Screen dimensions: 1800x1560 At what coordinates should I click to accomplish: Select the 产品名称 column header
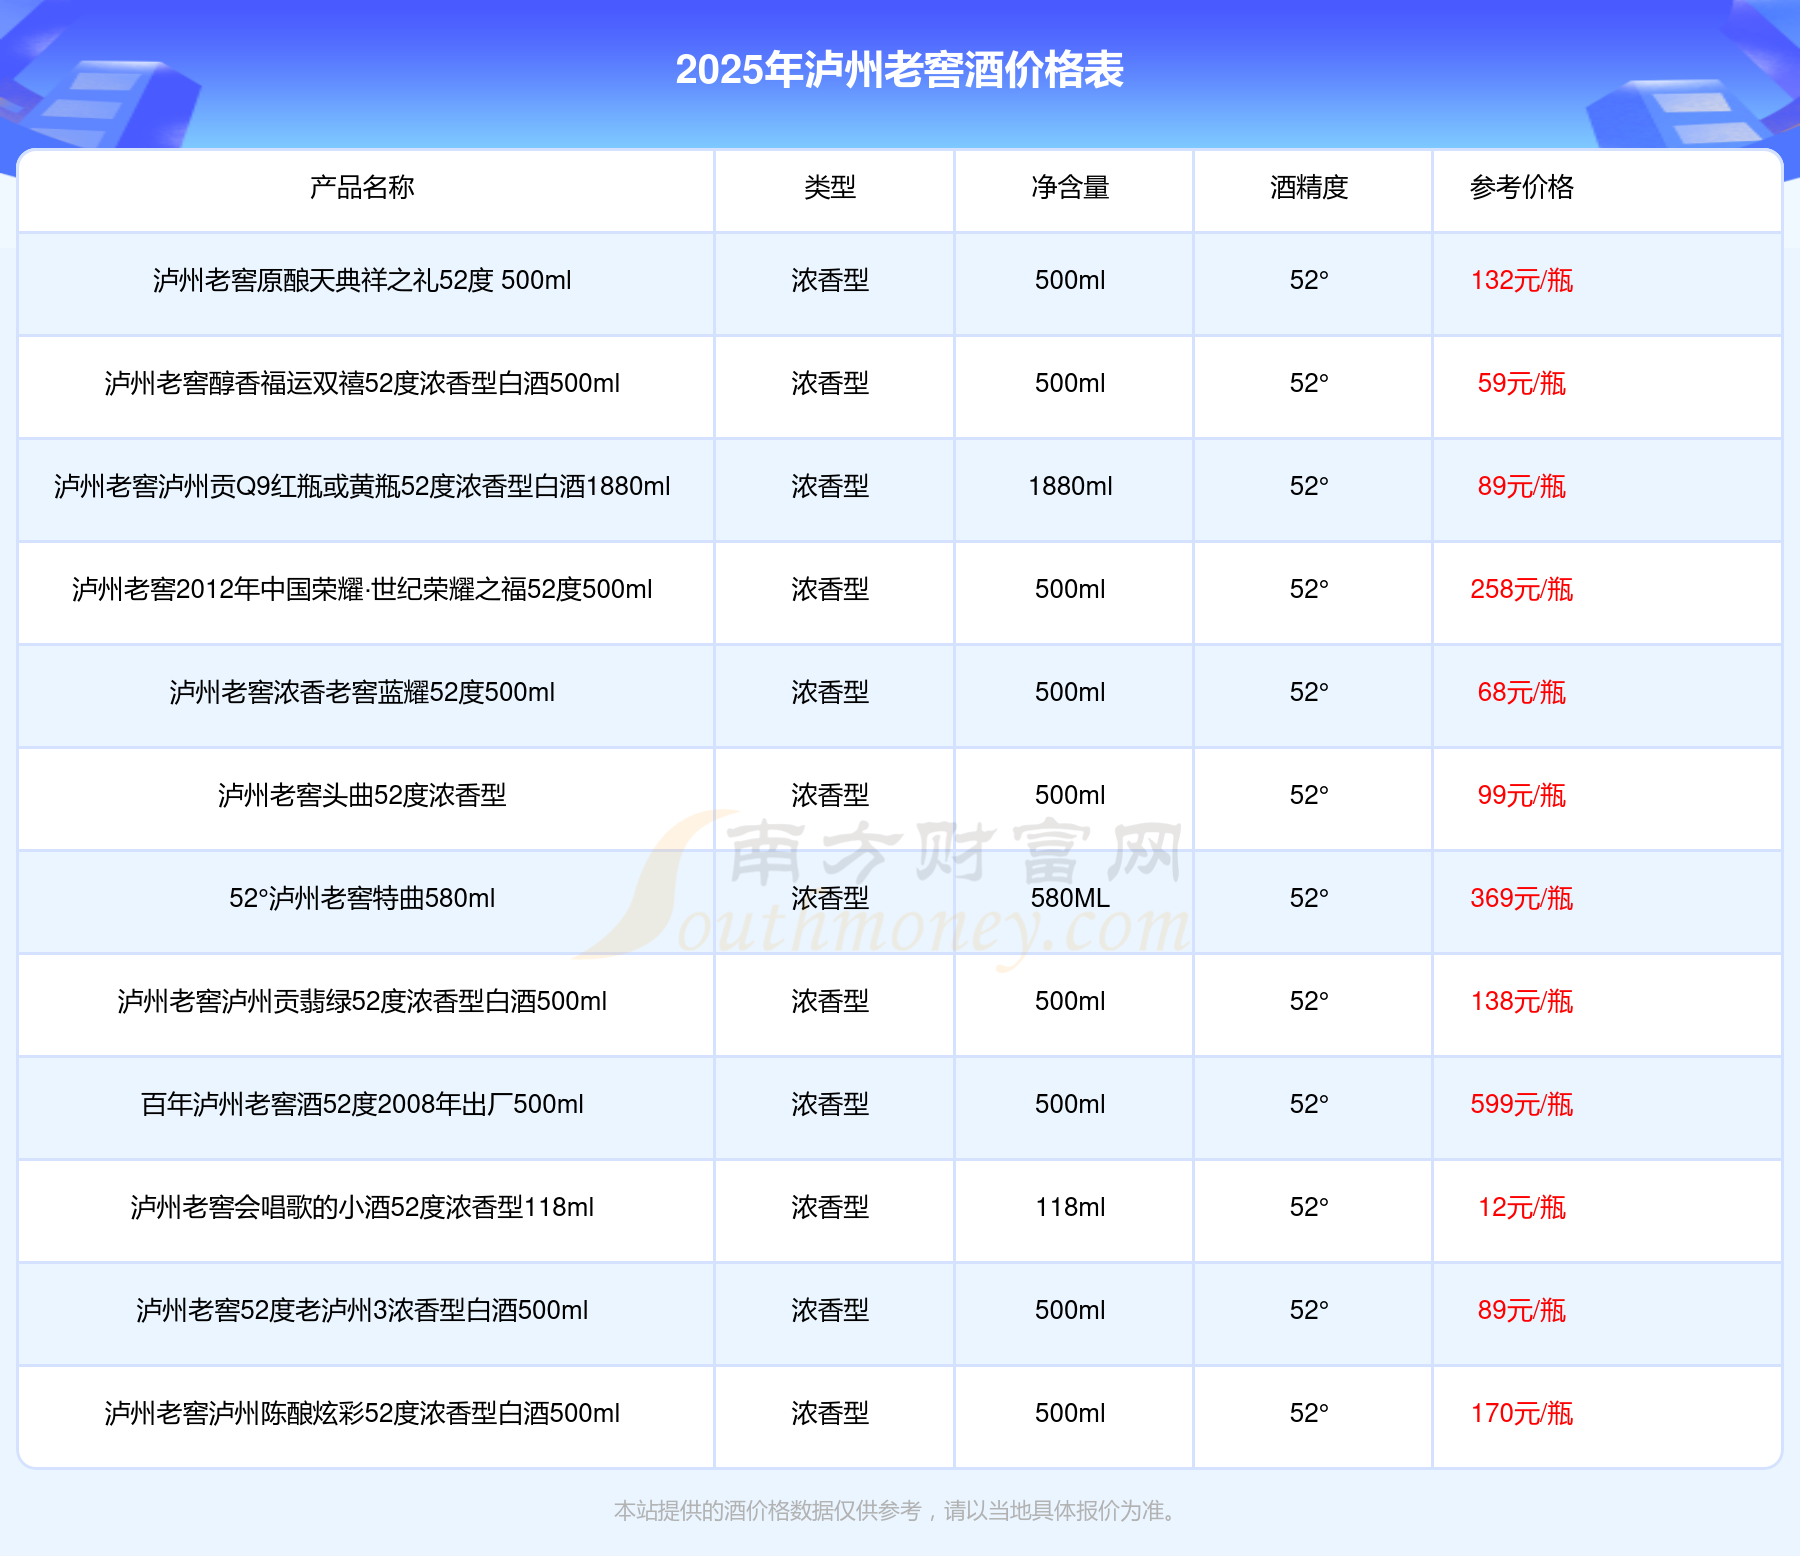pyautogui.click(x=362, y=187)
